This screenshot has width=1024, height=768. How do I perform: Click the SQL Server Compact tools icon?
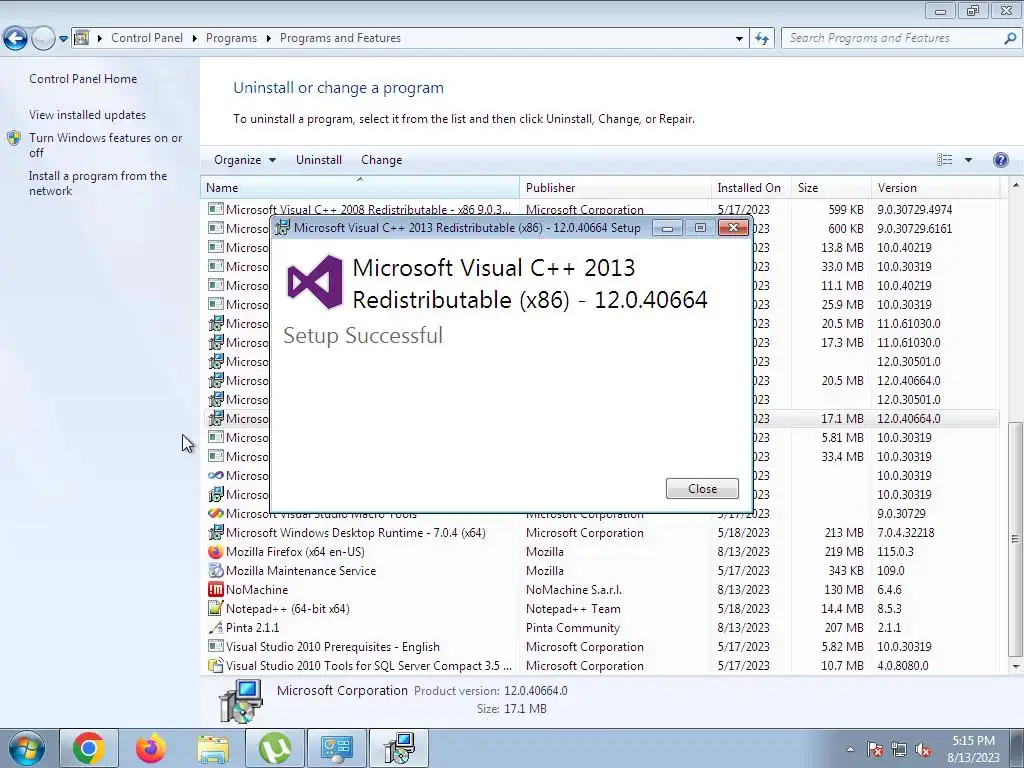pyautogui.click(x=216, y=665)
